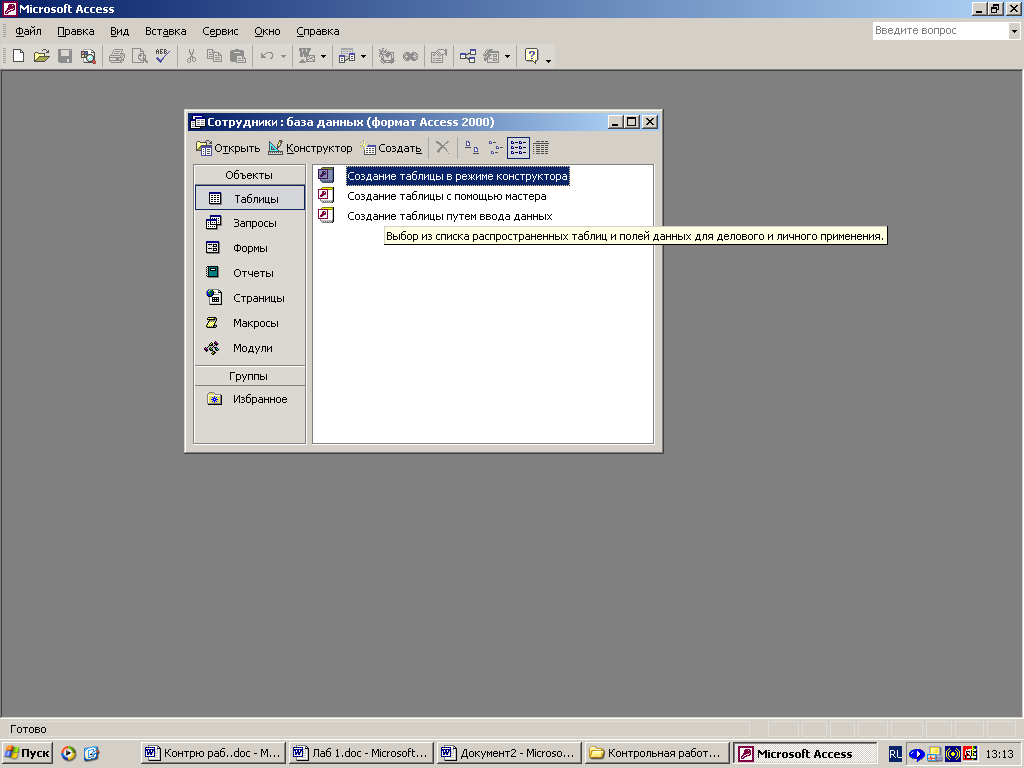Click the Save diskette icon
Viewport: 1024px width, 768px height.
(x=65, y=56)
